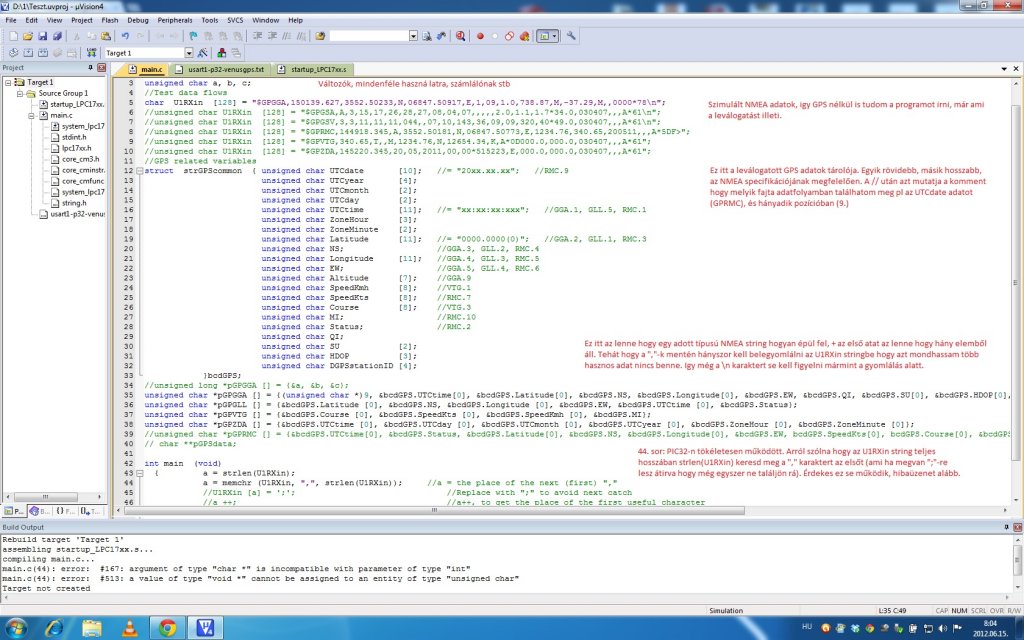Open VLC media player from the taskbar
This screenshot has width=1024, height=640.
pyautogui.click(x=130, y=628)
